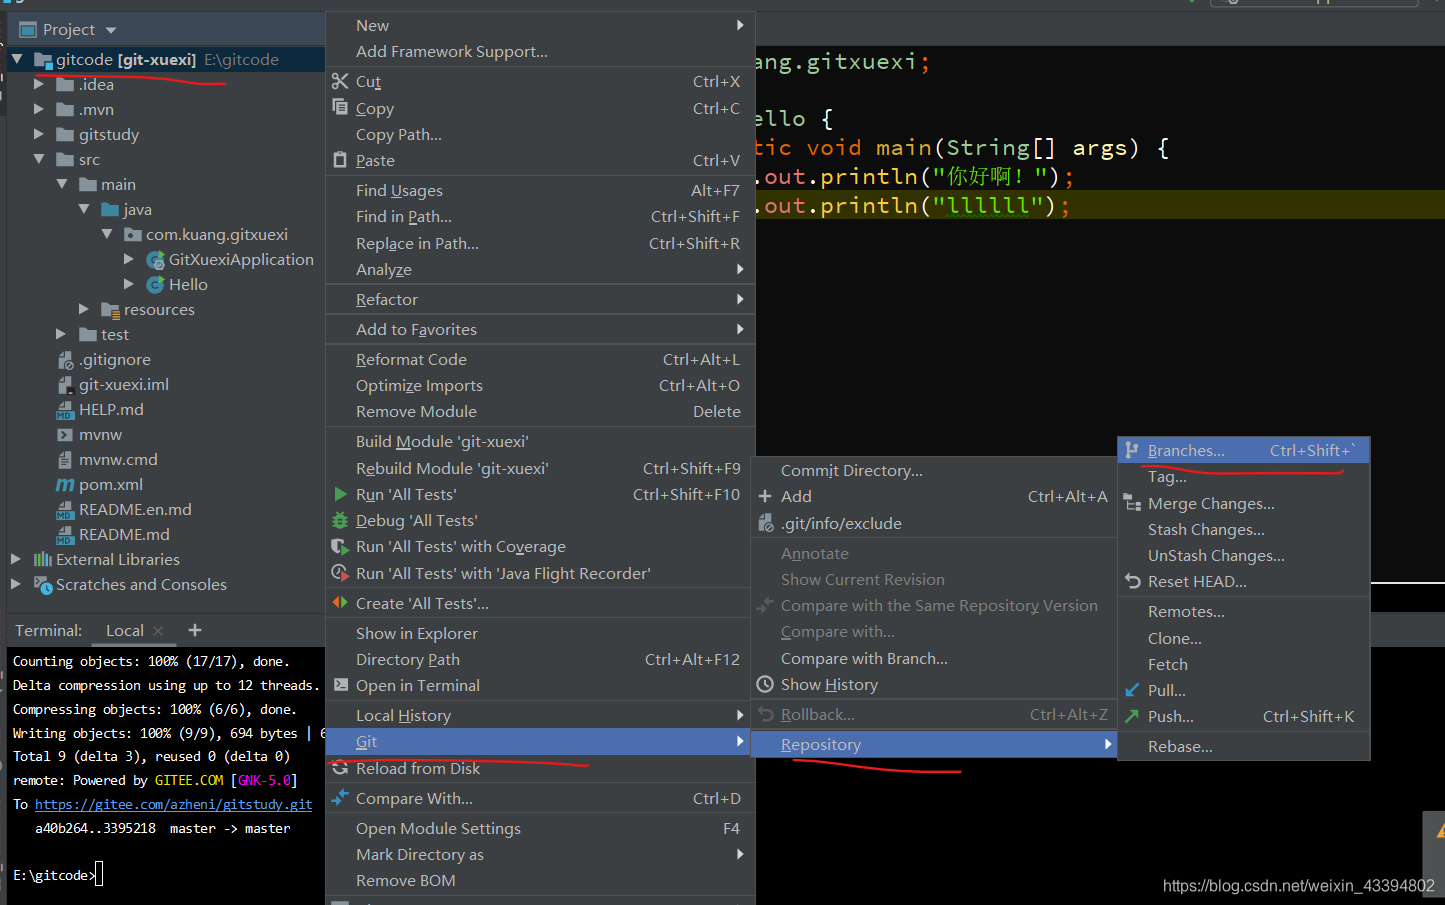Choose Open Module Settings

[540, 828]
